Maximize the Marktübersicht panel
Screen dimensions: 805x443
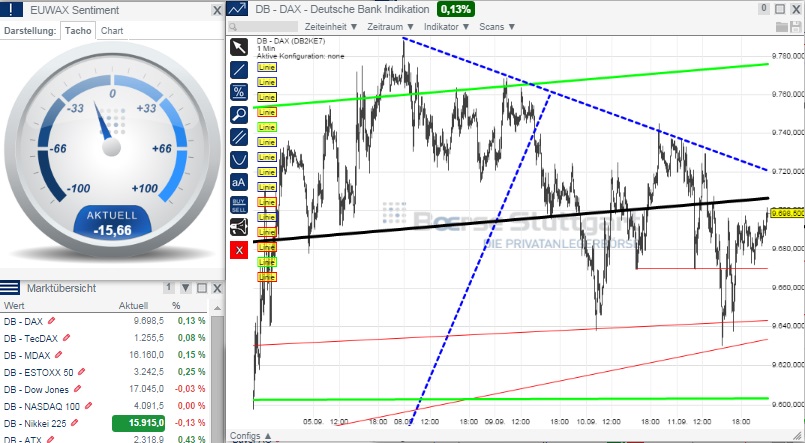[x=202, y=288]
